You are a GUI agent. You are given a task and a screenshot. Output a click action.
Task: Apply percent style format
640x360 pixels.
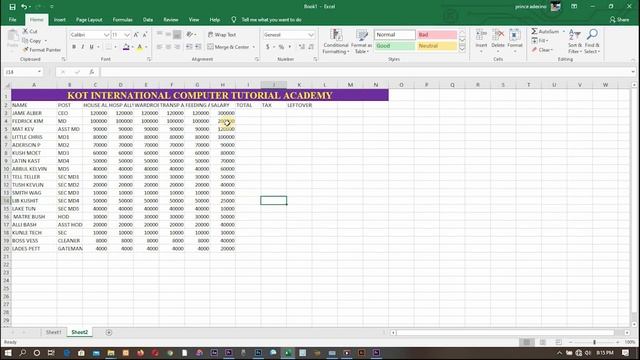pos(281,47)
